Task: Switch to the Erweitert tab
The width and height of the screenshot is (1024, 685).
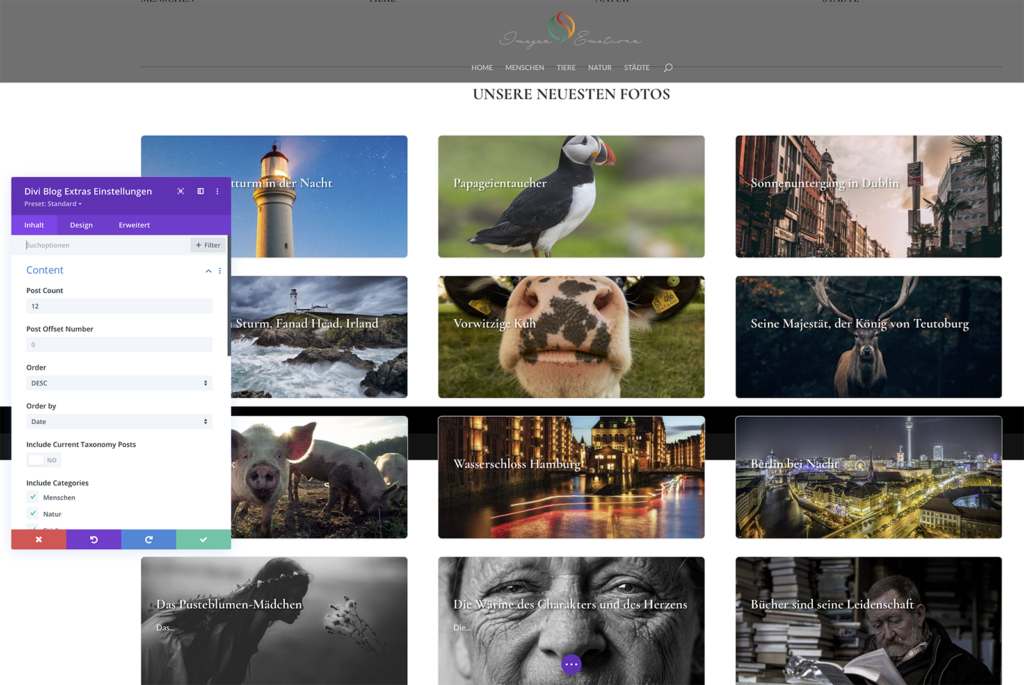Action: coord(134,225)
